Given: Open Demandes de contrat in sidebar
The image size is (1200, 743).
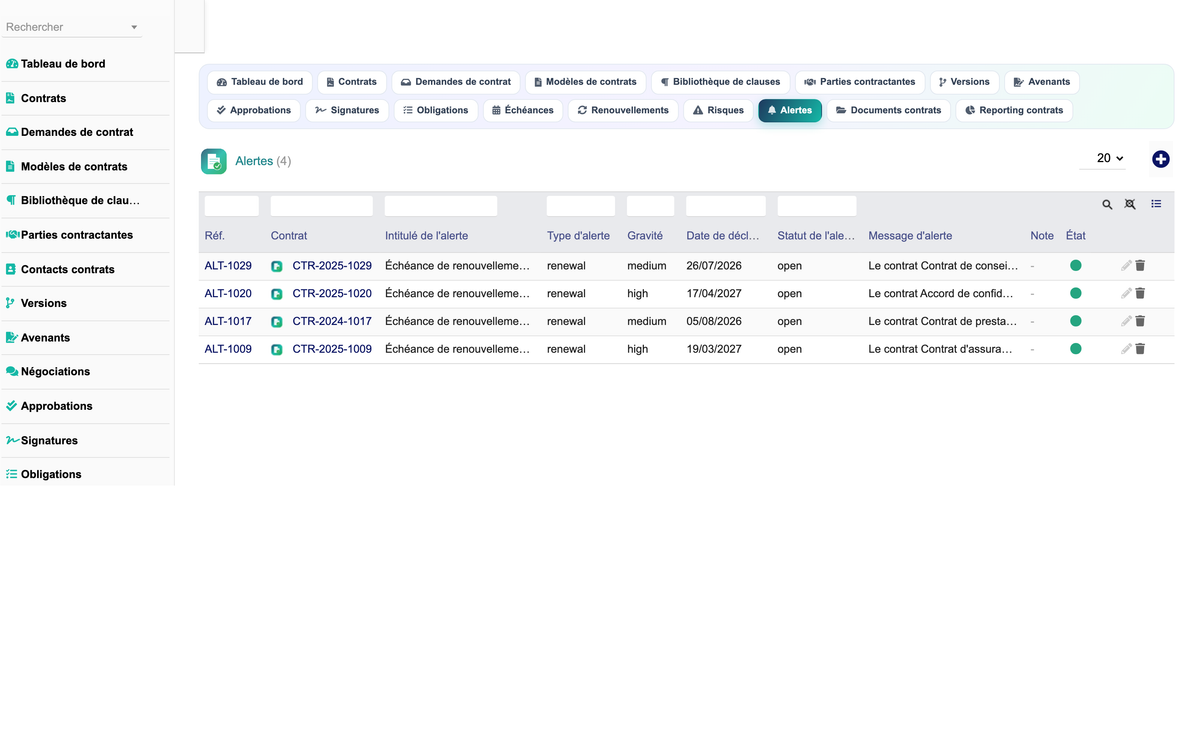Looking at the screenshot, I should pyautogui.click(x=87, y=132).
